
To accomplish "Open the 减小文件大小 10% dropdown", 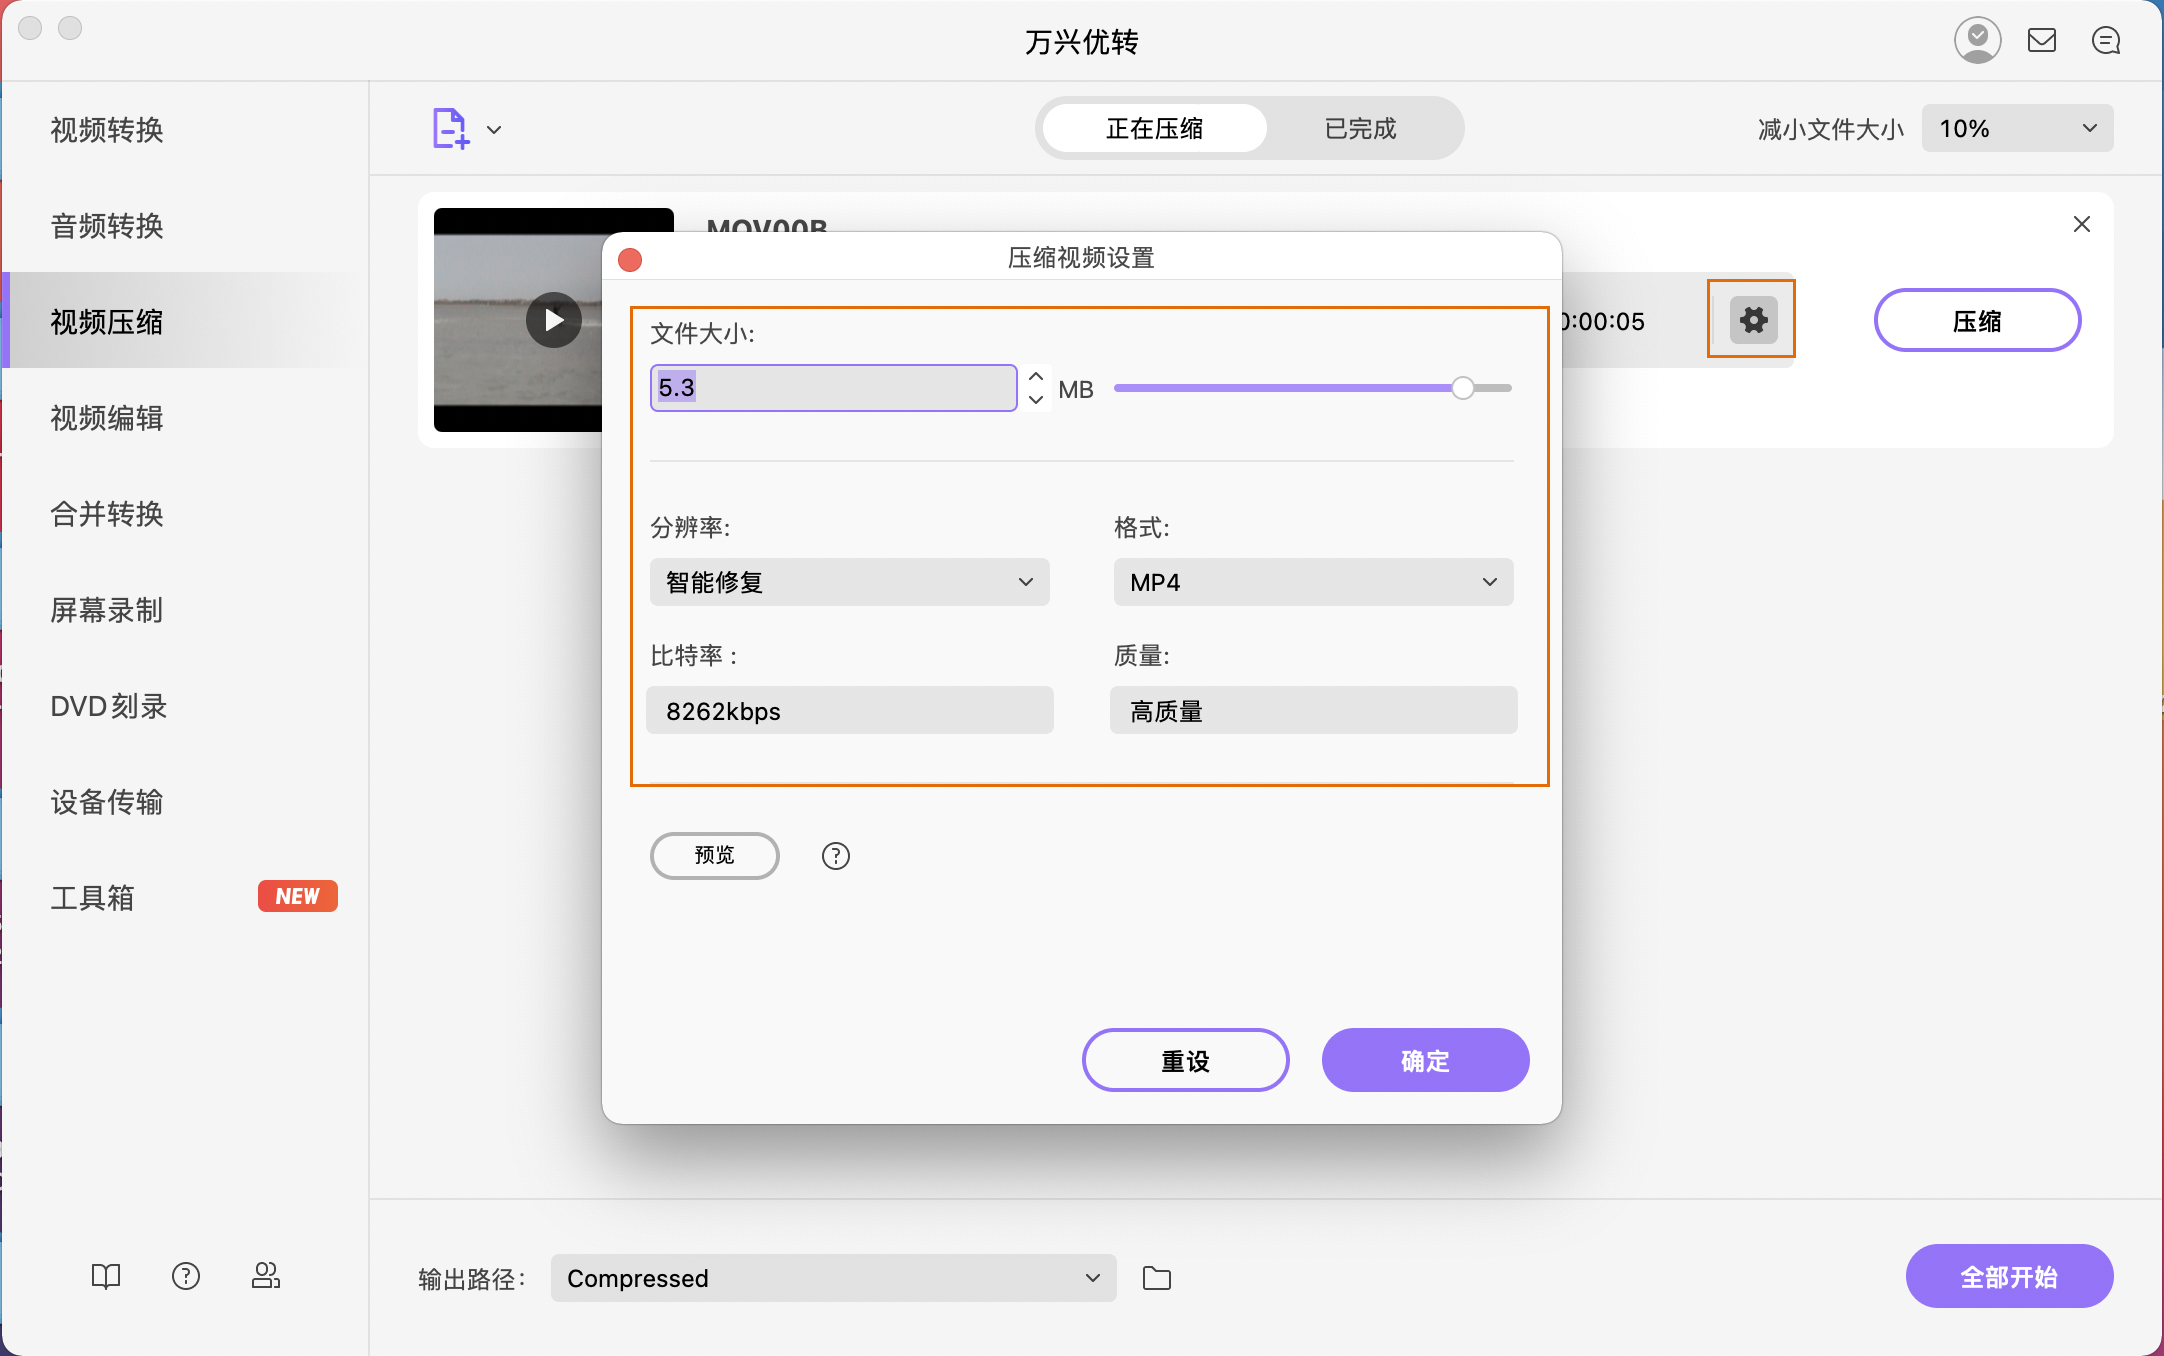I will [2016, 128].
